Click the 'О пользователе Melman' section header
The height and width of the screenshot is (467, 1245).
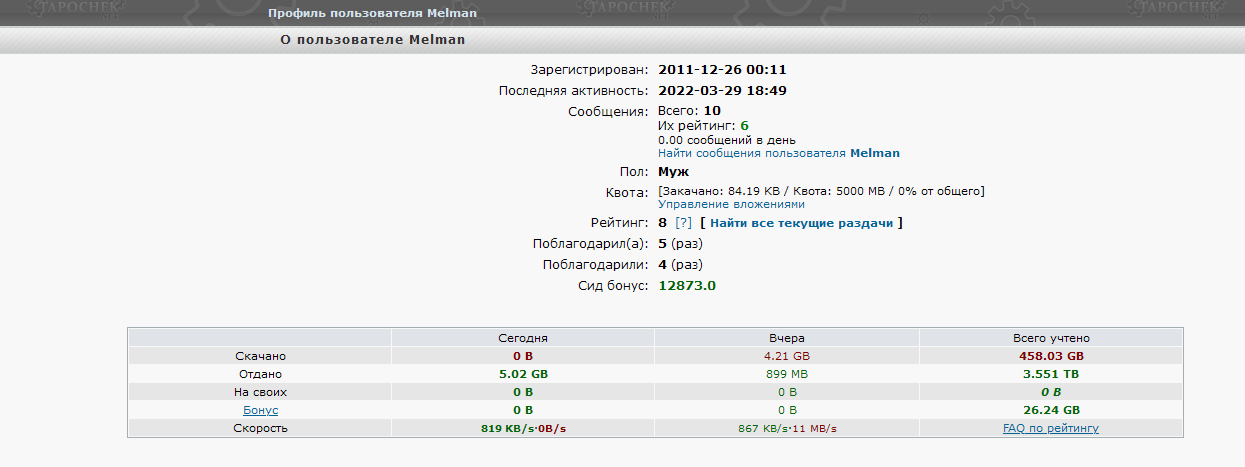click(373, 40)
